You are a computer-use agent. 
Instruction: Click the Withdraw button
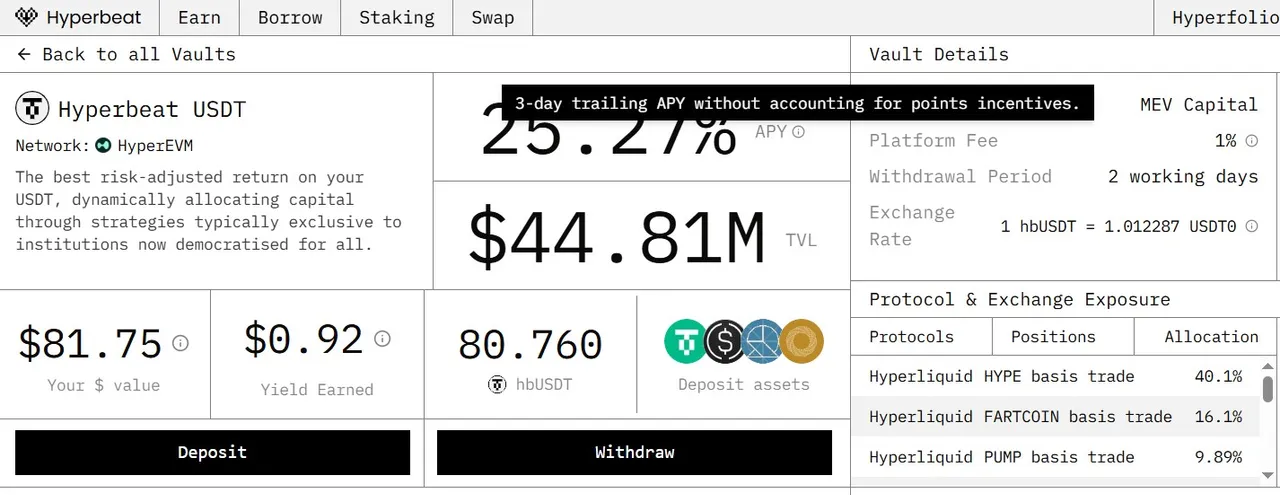[x=634, y=452]
